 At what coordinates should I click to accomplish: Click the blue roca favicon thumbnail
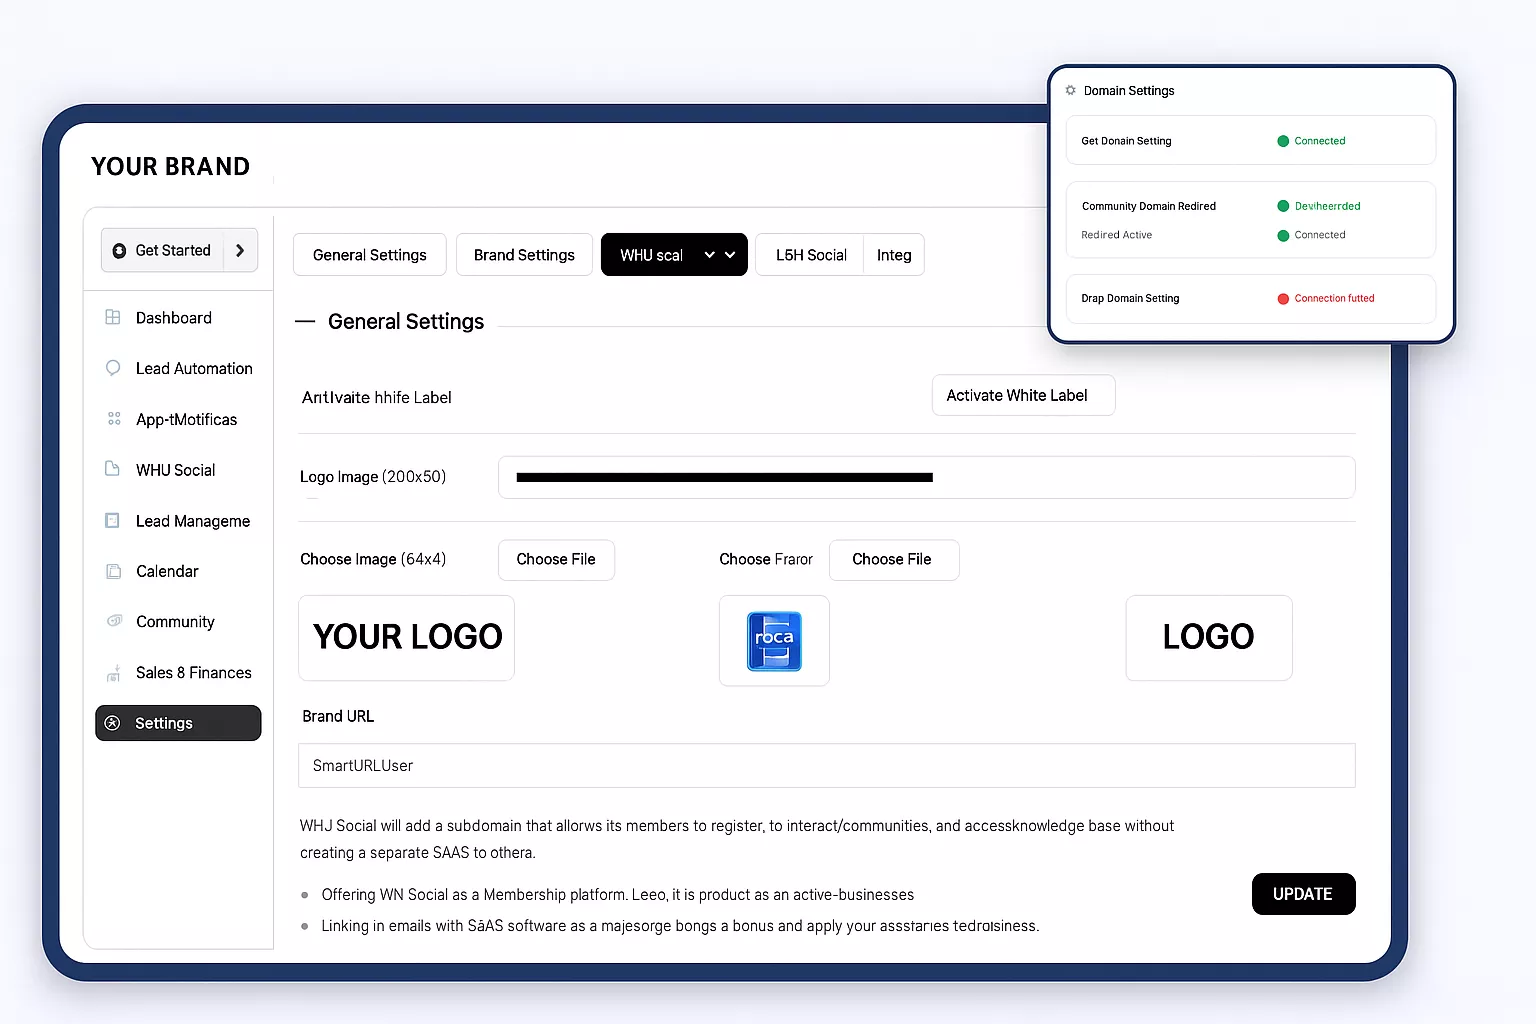774,641
